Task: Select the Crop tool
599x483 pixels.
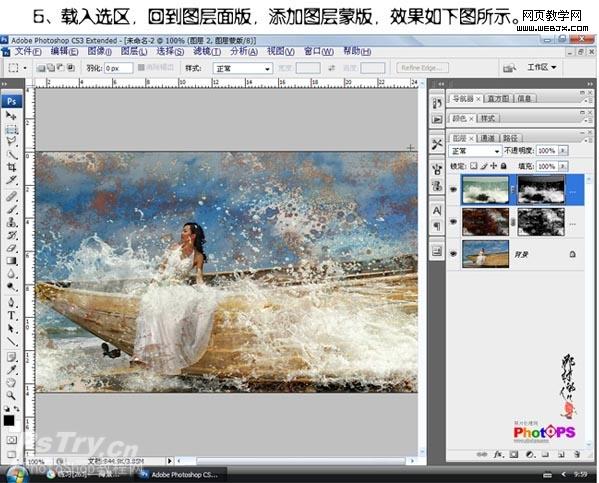Action: 11,167
